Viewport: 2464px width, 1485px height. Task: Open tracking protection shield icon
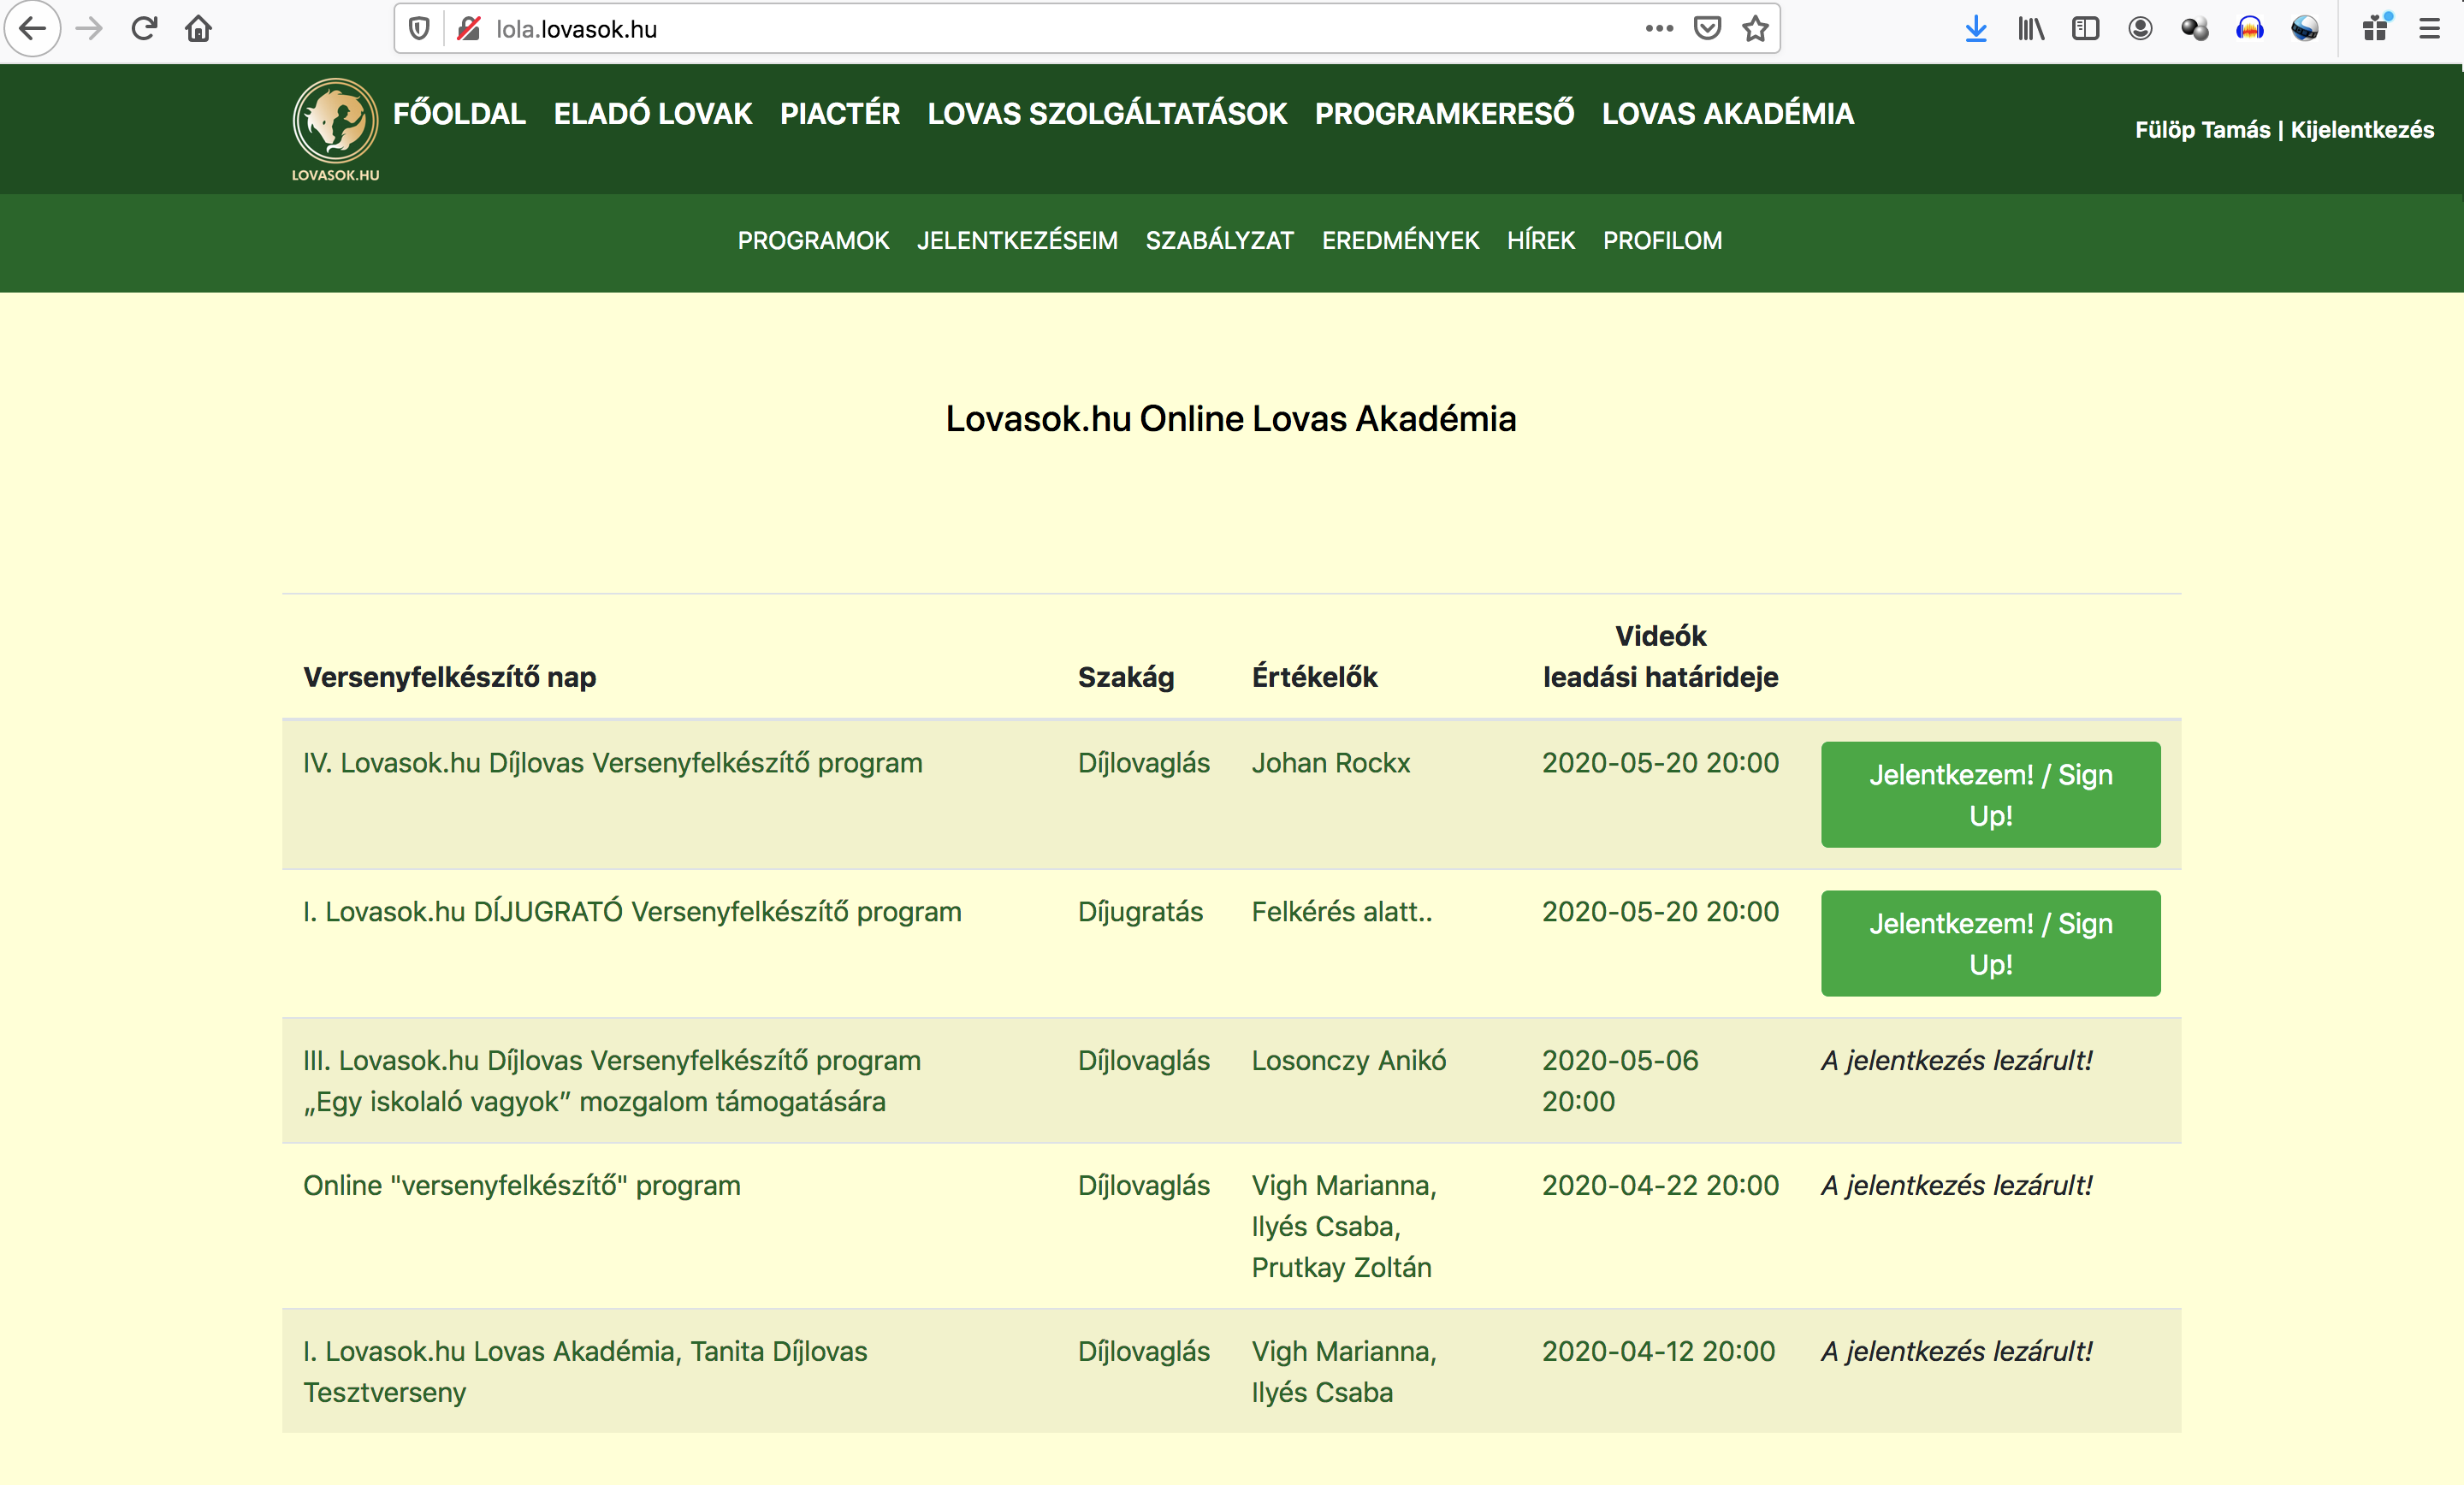tap(419, 29)
